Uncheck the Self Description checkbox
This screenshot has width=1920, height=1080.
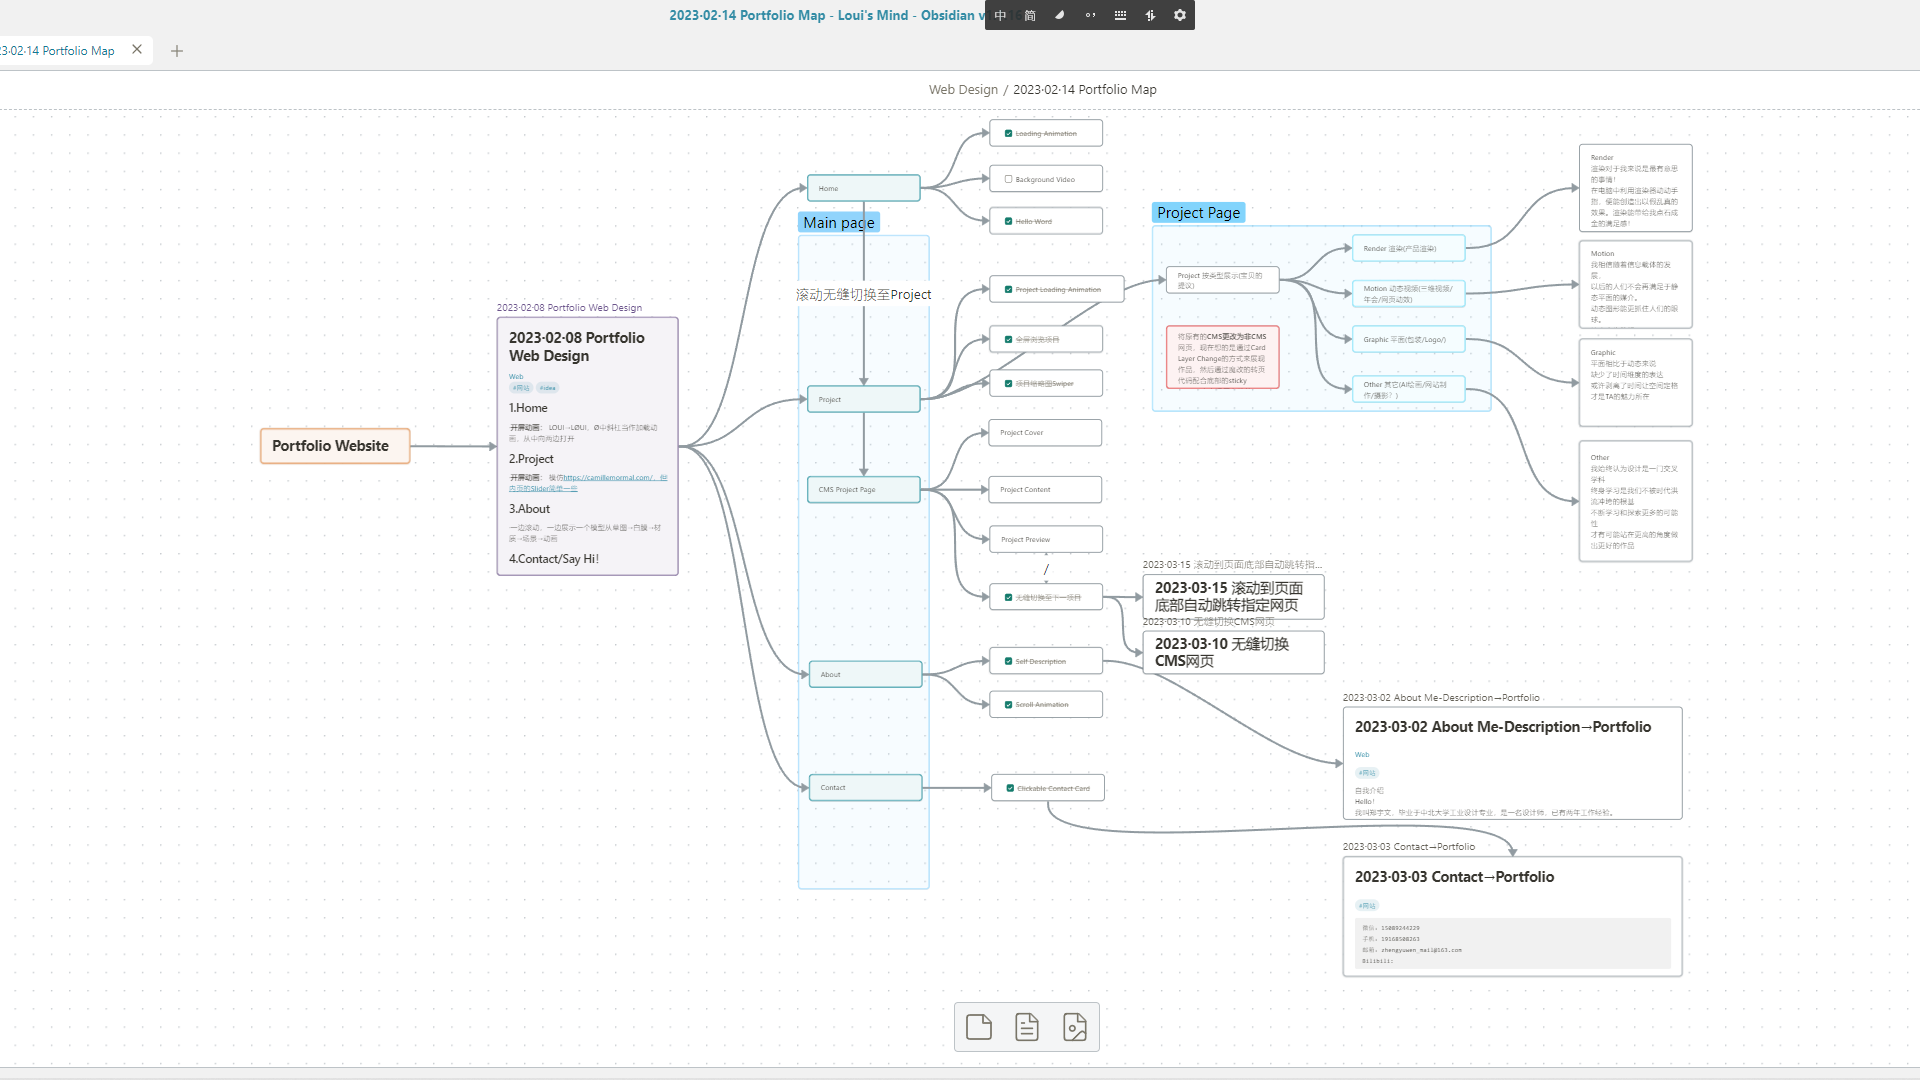1008,661
